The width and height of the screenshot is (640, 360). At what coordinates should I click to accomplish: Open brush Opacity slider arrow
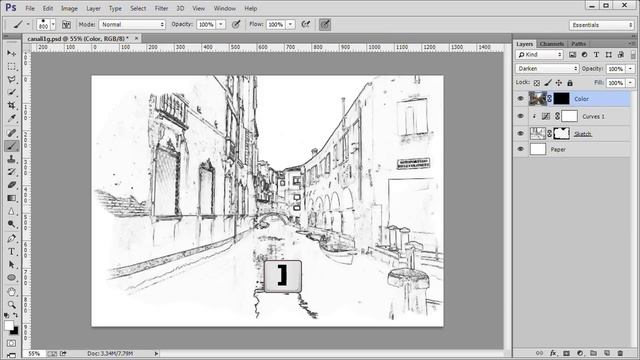point(221,24)
